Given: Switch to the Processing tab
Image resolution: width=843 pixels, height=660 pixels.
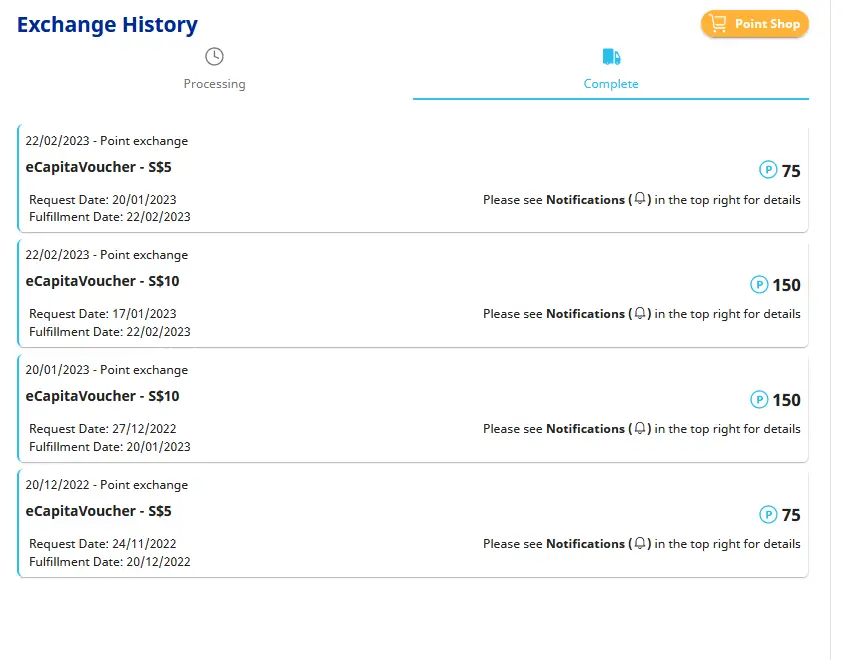Looking at the screenshot, I should (x=215, y=70).
